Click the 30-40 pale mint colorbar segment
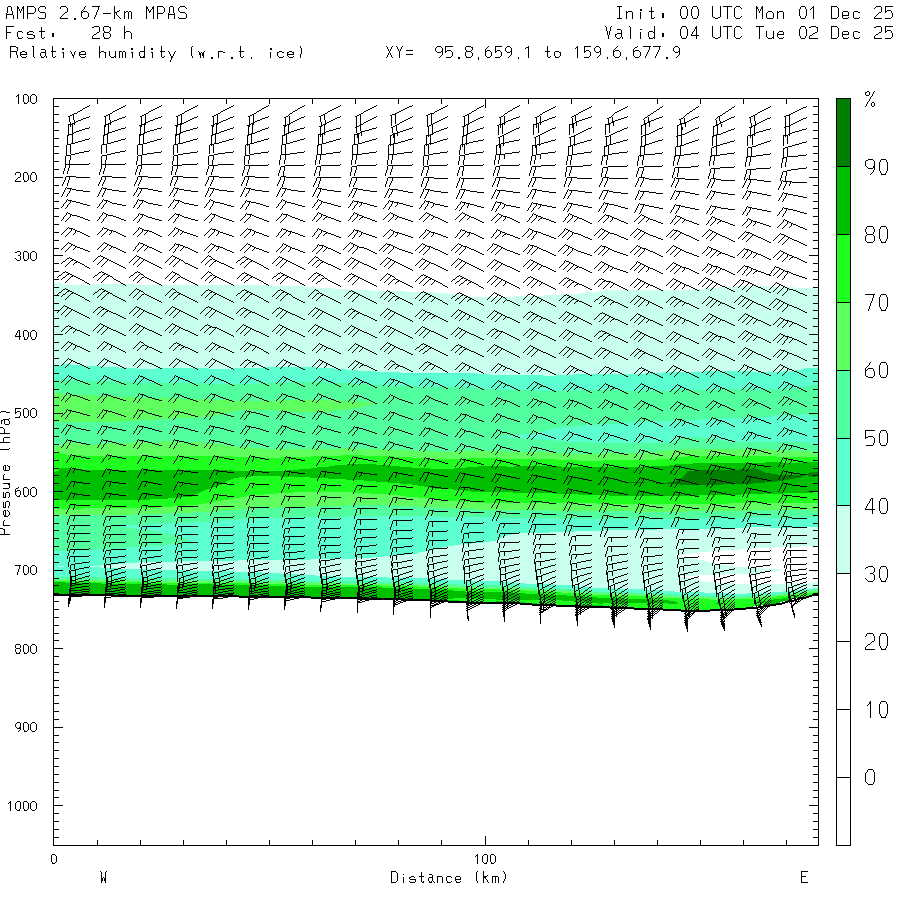 click(x=843, y=540)
